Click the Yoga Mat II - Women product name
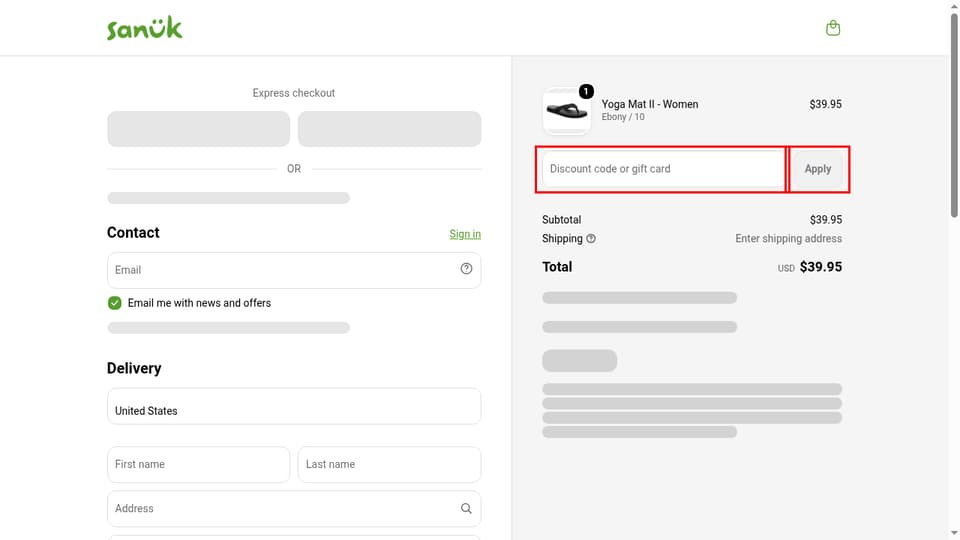This screenshot has width=960, height=540. coord(650,104)
